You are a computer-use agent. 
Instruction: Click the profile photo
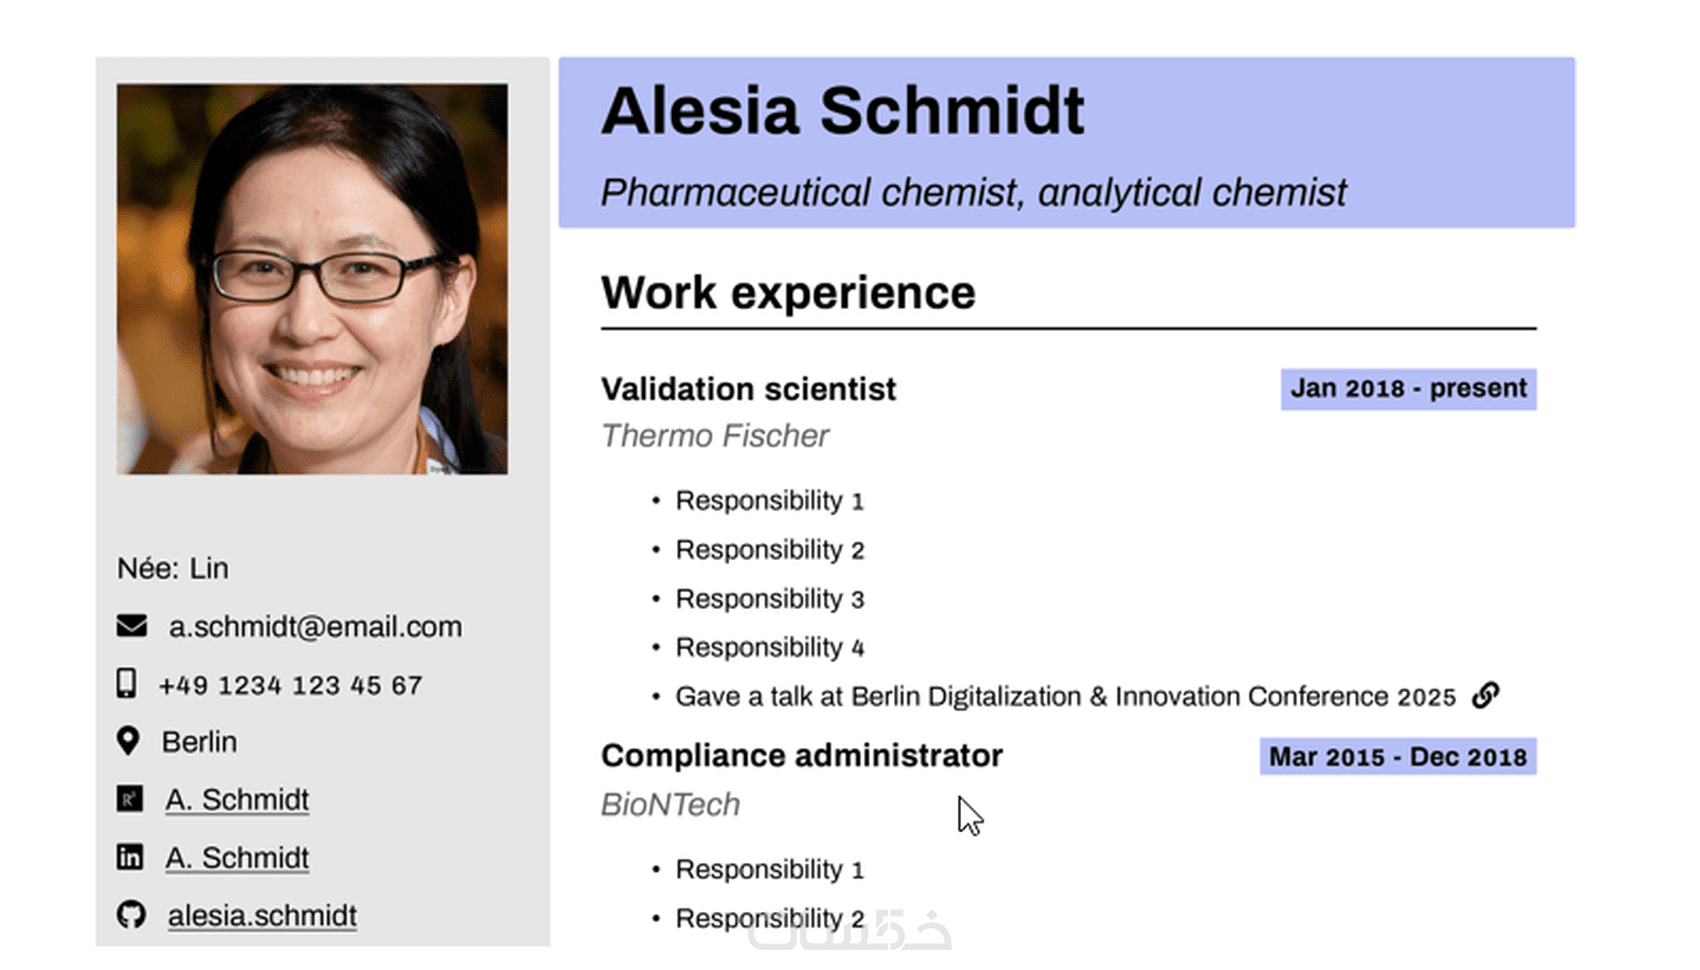click(312, 279)
